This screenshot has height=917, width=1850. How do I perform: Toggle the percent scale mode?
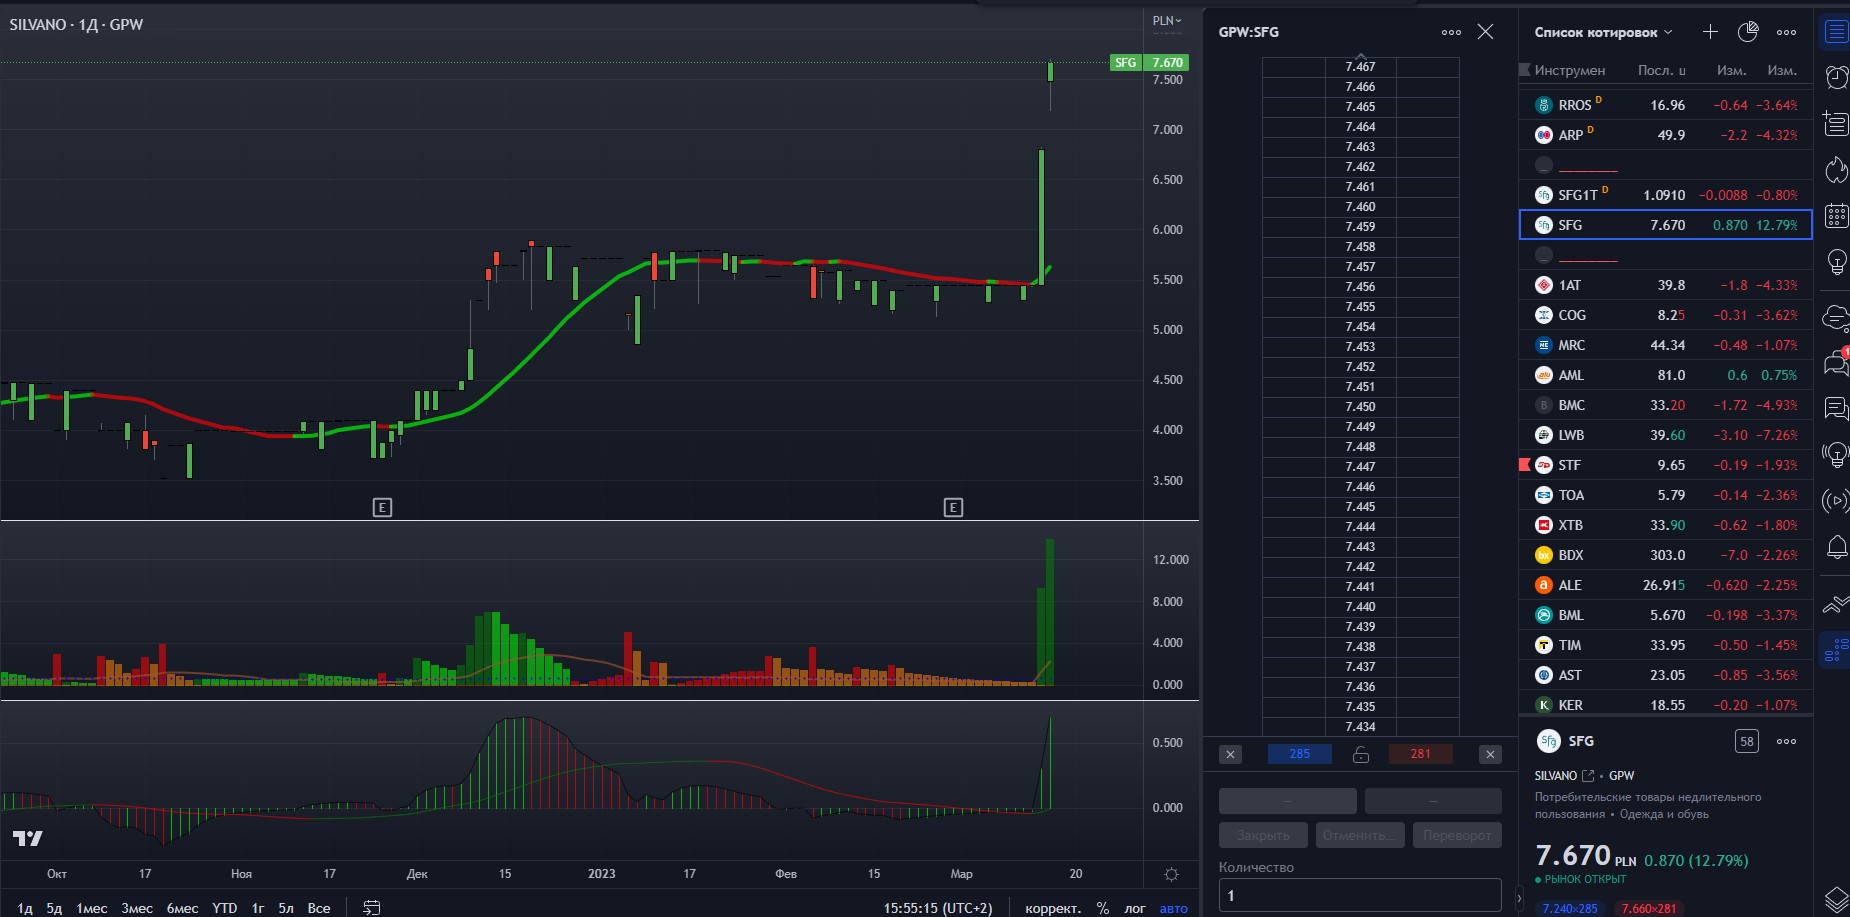(1102, 908)
